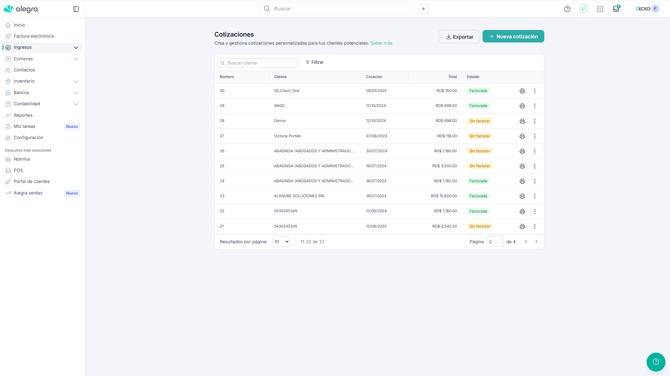Print quotation number 30
This screenshot has width=670, height=376.
pyautogui.click(x=522, y=91)
